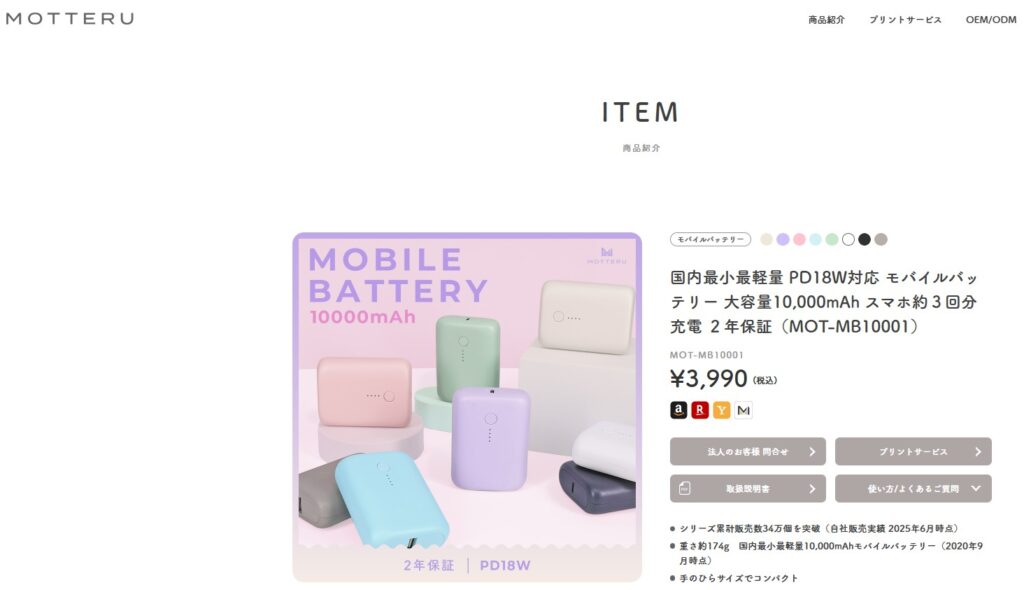Click the 法人のお客様 問合せ button
The height and width of the screenshot is (590, 1024).
[x=748, y=451]
